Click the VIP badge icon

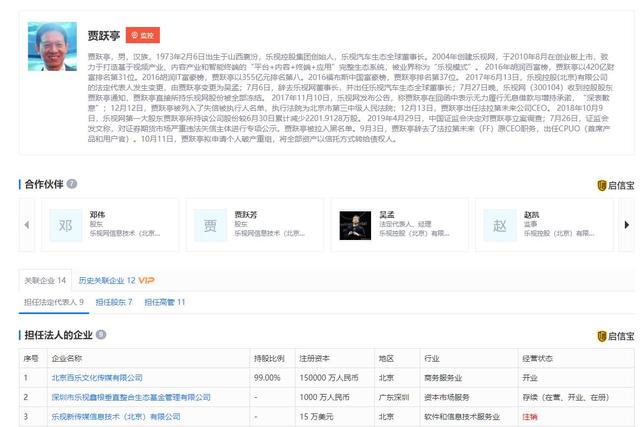(x=147, y=280)
